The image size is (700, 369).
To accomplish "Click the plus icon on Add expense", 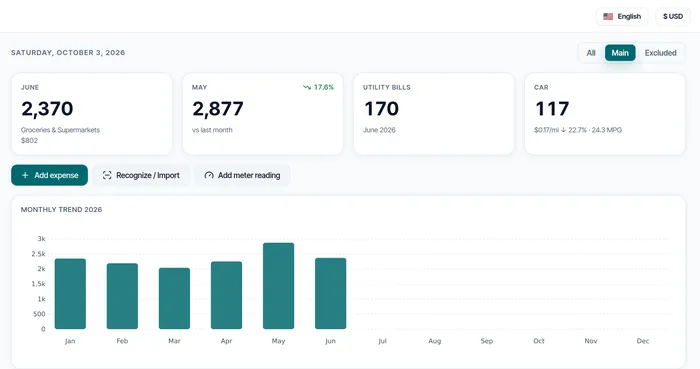I will (x=25, y=175).
